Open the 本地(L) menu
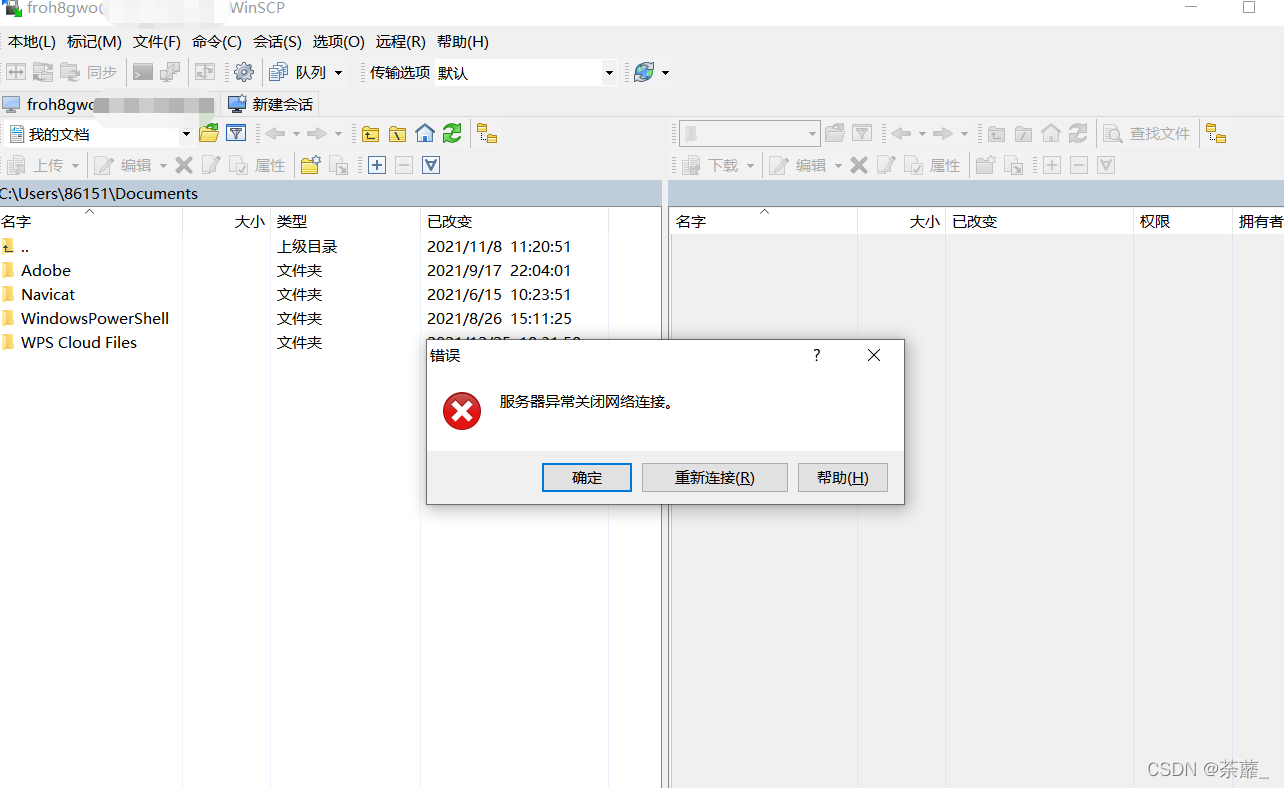 (x=32, y=41)
